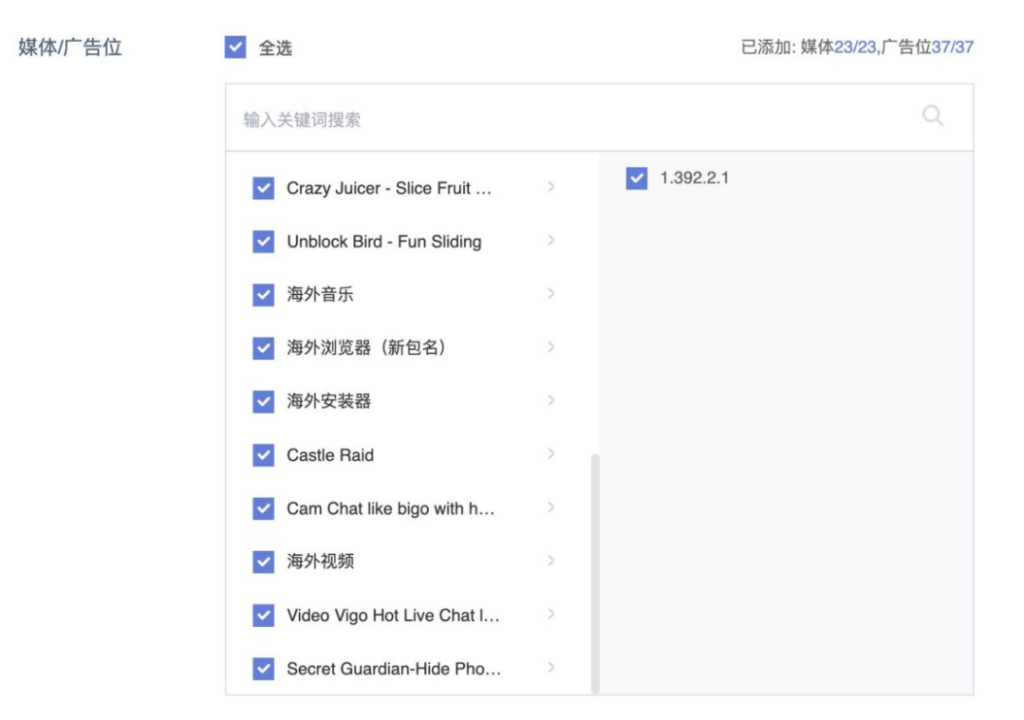Expand the Unblock Bird row chevron
Screen dimensions: 1024x720
551,240
